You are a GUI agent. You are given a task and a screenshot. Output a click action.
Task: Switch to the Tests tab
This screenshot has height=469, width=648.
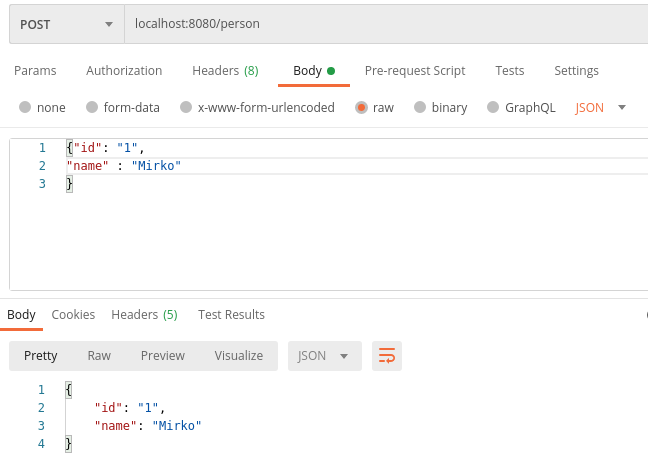pos(510,71)
